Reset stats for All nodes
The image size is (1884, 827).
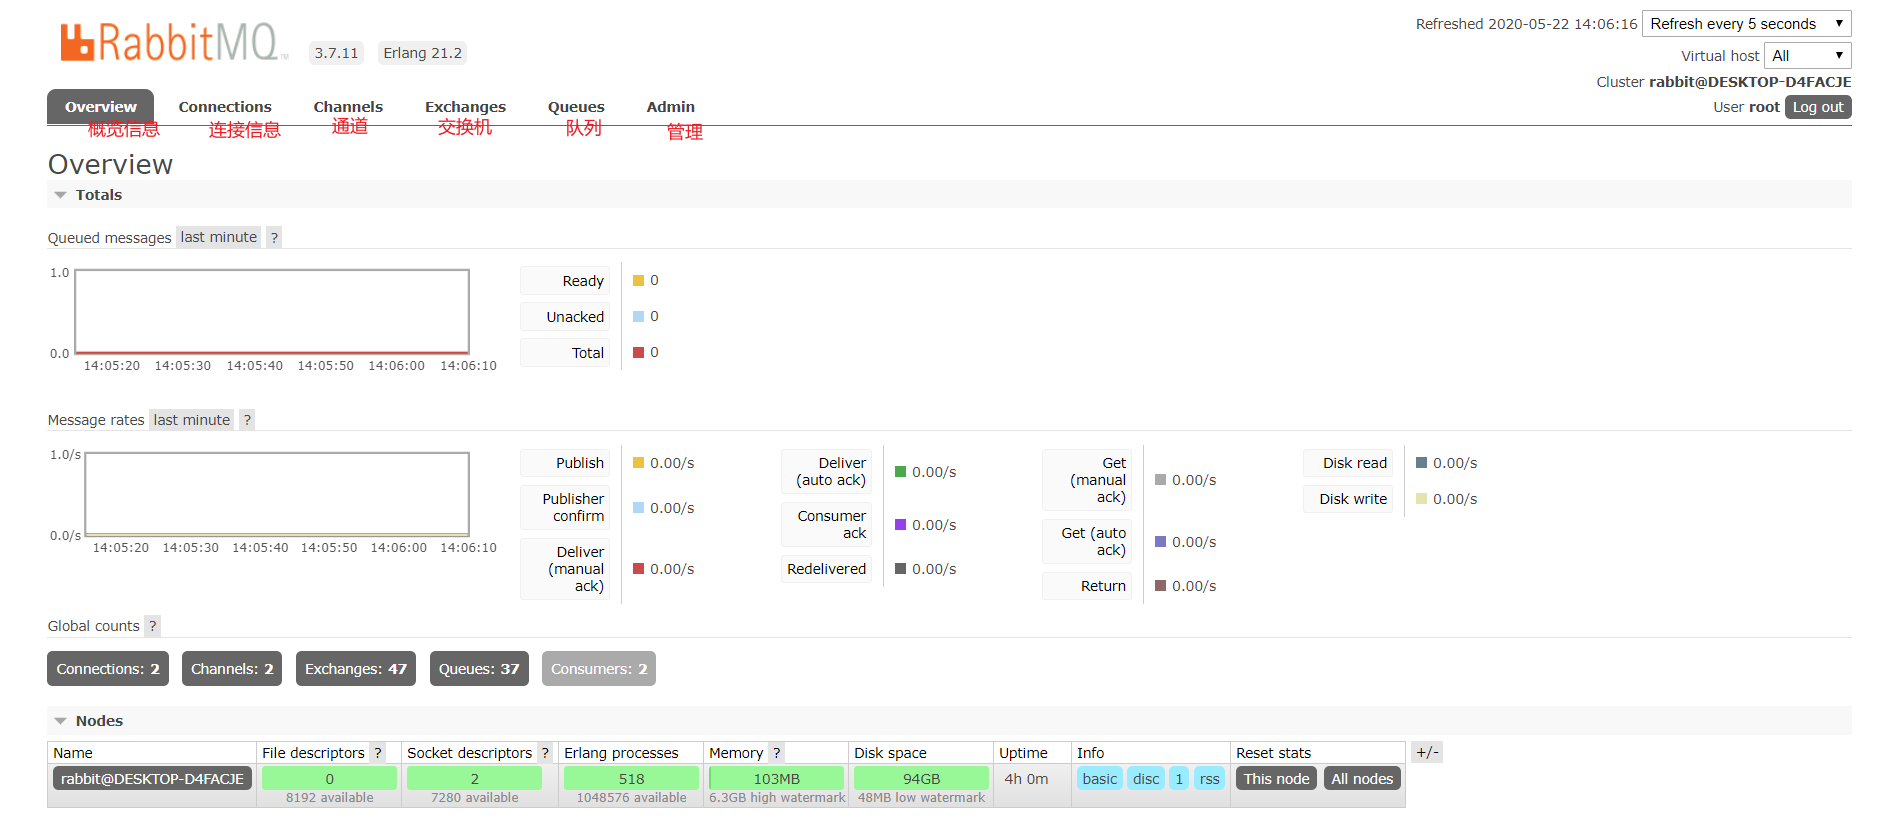1362,779
